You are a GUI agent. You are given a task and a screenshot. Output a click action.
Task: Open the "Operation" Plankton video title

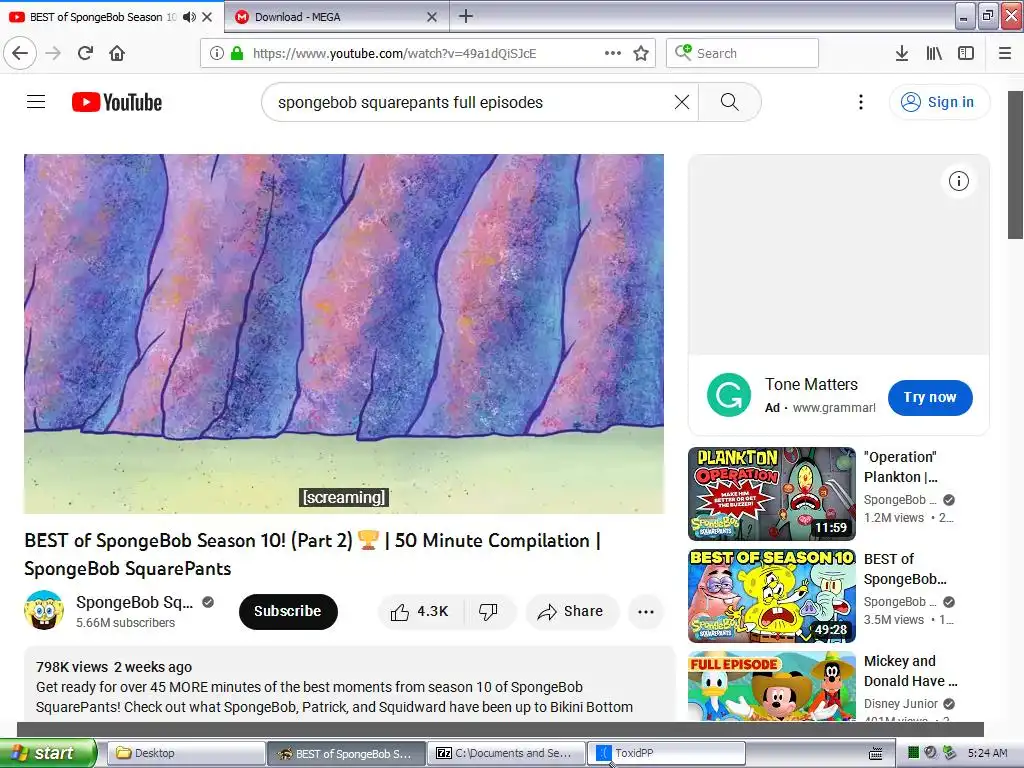(901, 467)
